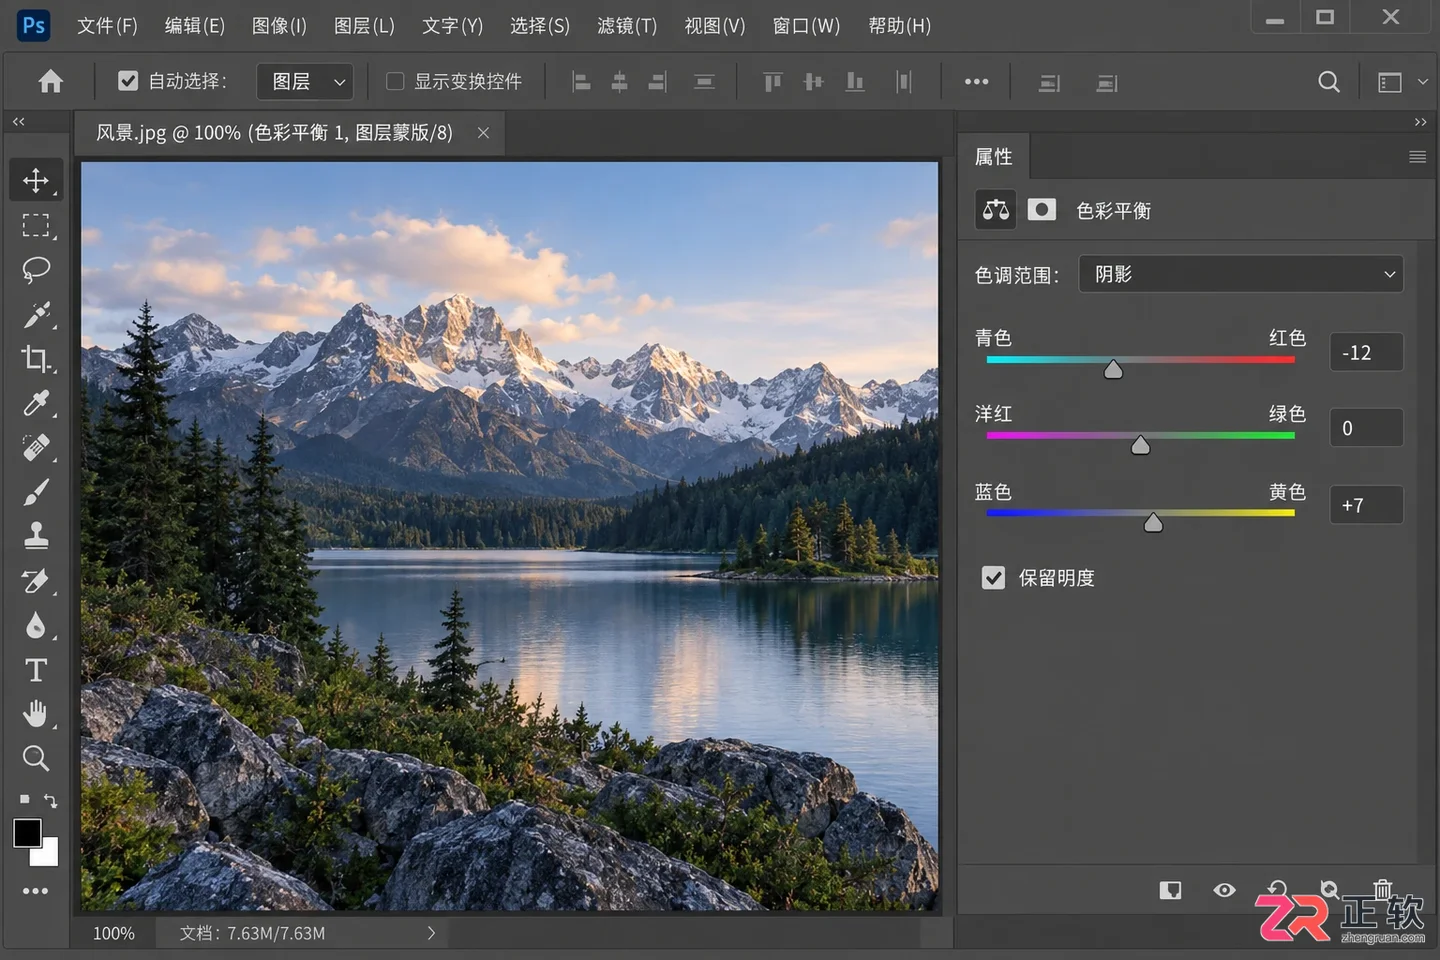Show the Color Balance adjustment icon view
The width and height of the screenshot is (1440, 960).
[996, 210]
